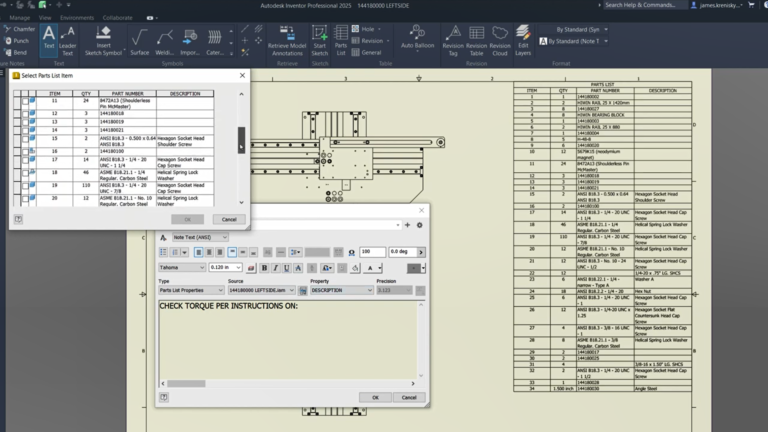The width and height of the screenshot is (768, 432).
Task: Click Insert Sketch Symbol in ribbon
Action: [x=103, y=40]
